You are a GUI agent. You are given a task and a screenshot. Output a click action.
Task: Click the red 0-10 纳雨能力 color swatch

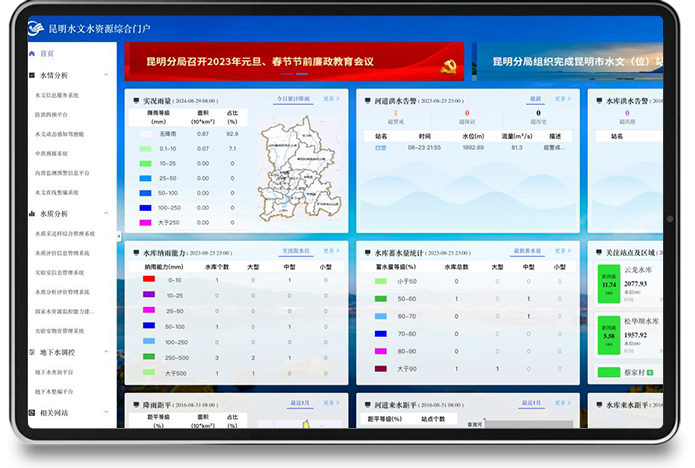coord(149,280)
